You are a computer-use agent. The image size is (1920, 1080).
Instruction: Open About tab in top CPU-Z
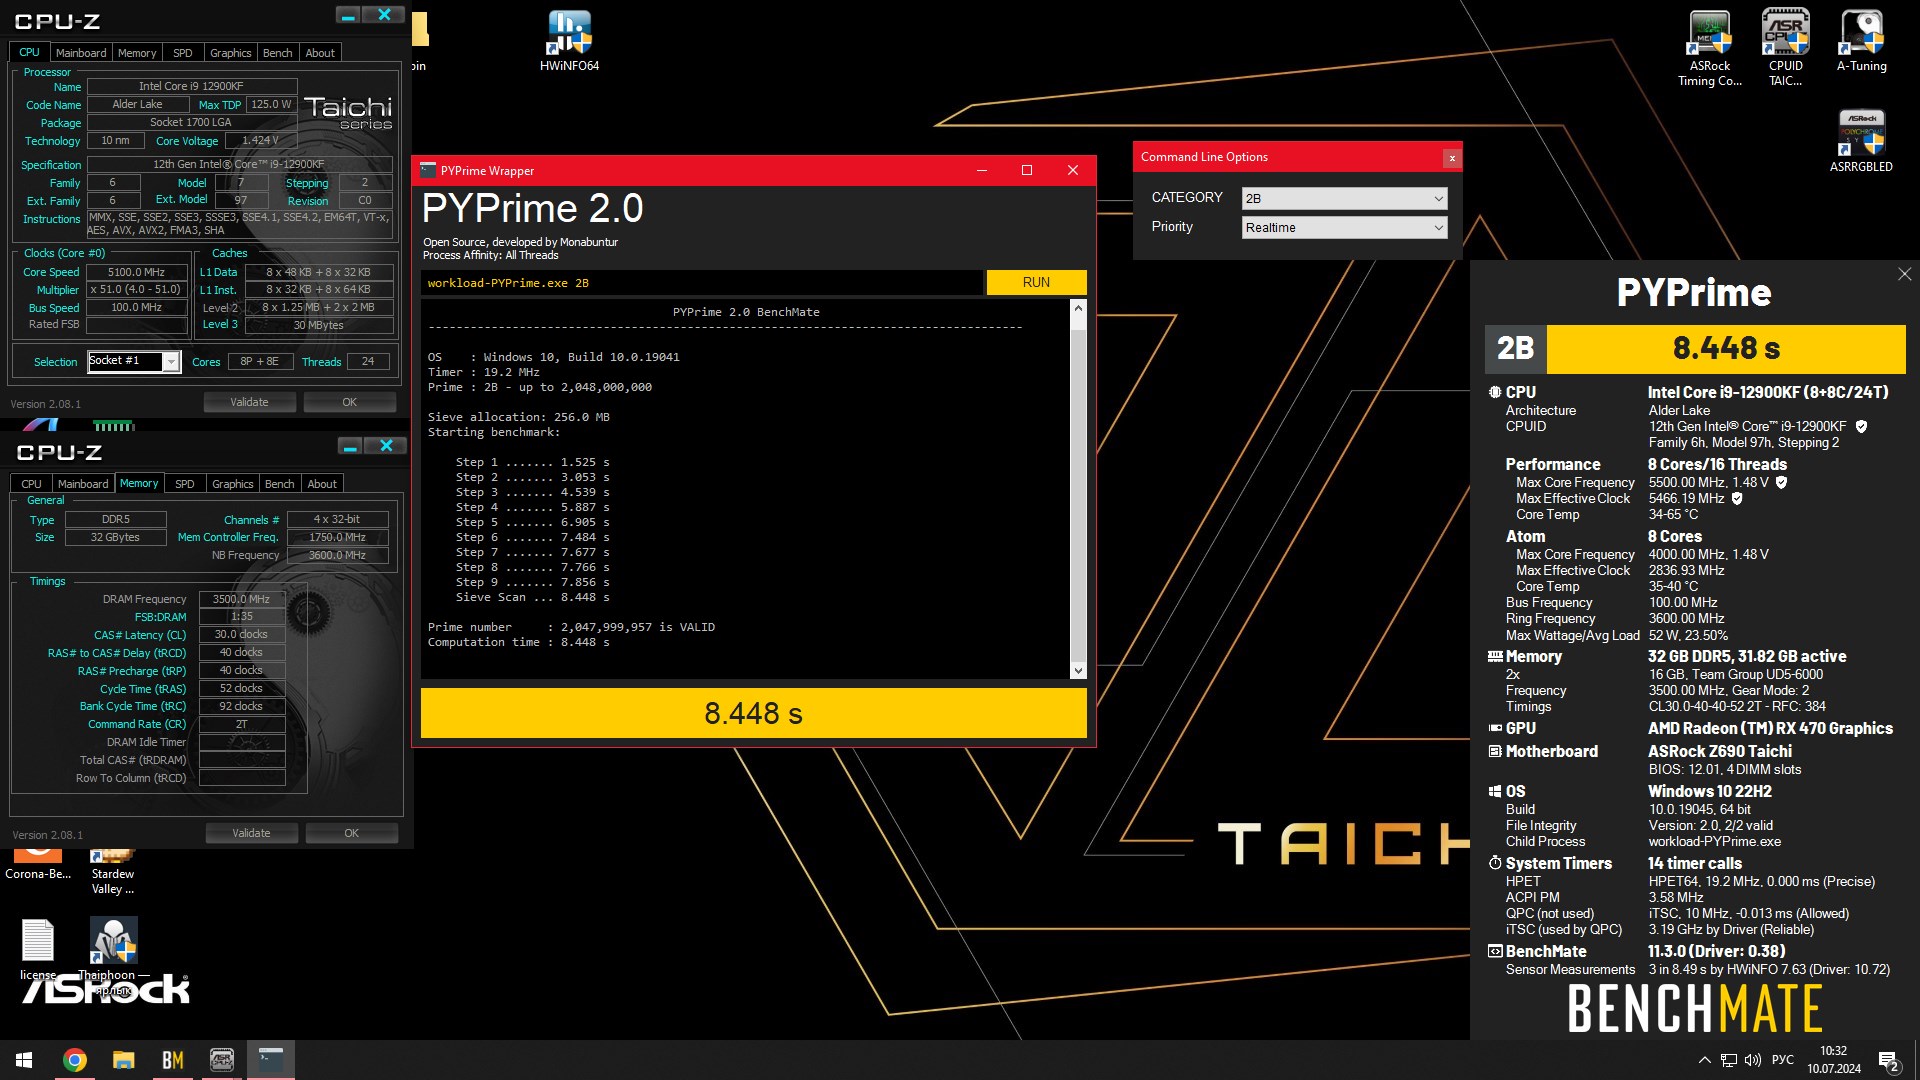(320, 53)
